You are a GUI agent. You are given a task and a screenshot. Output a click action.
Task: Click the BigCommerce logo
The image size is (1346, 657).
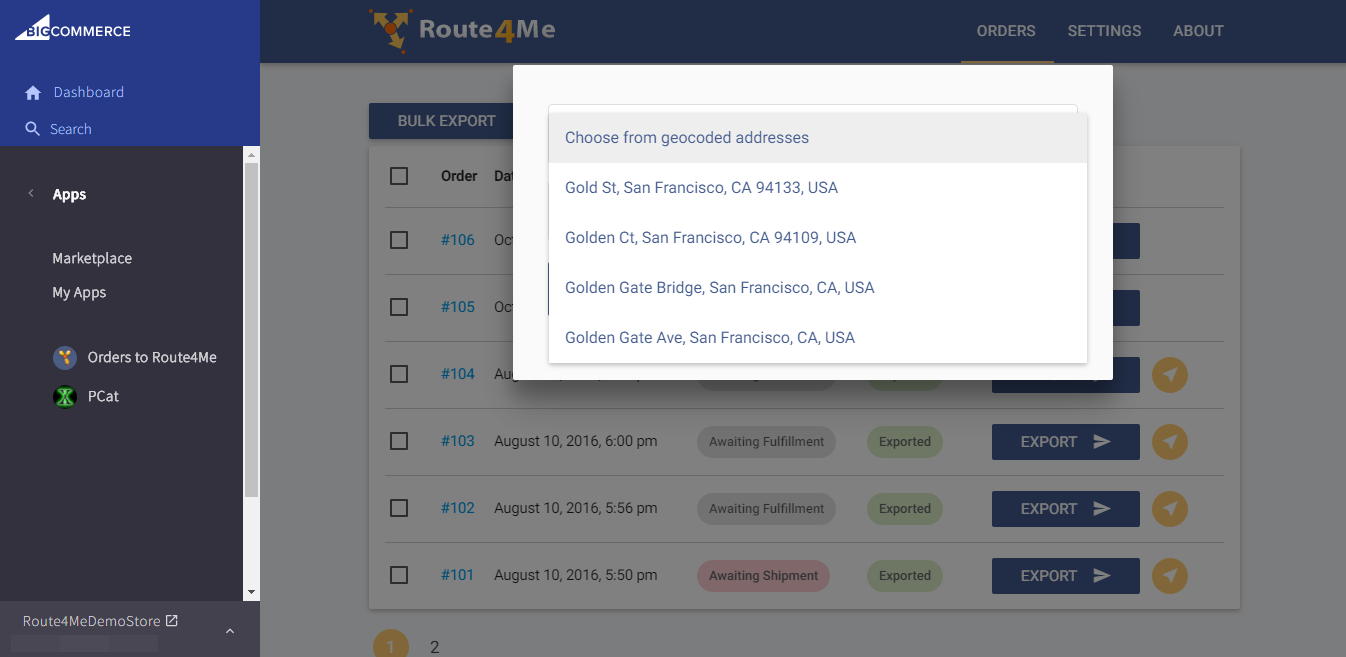pyautogui.click(x=73, y=30)
